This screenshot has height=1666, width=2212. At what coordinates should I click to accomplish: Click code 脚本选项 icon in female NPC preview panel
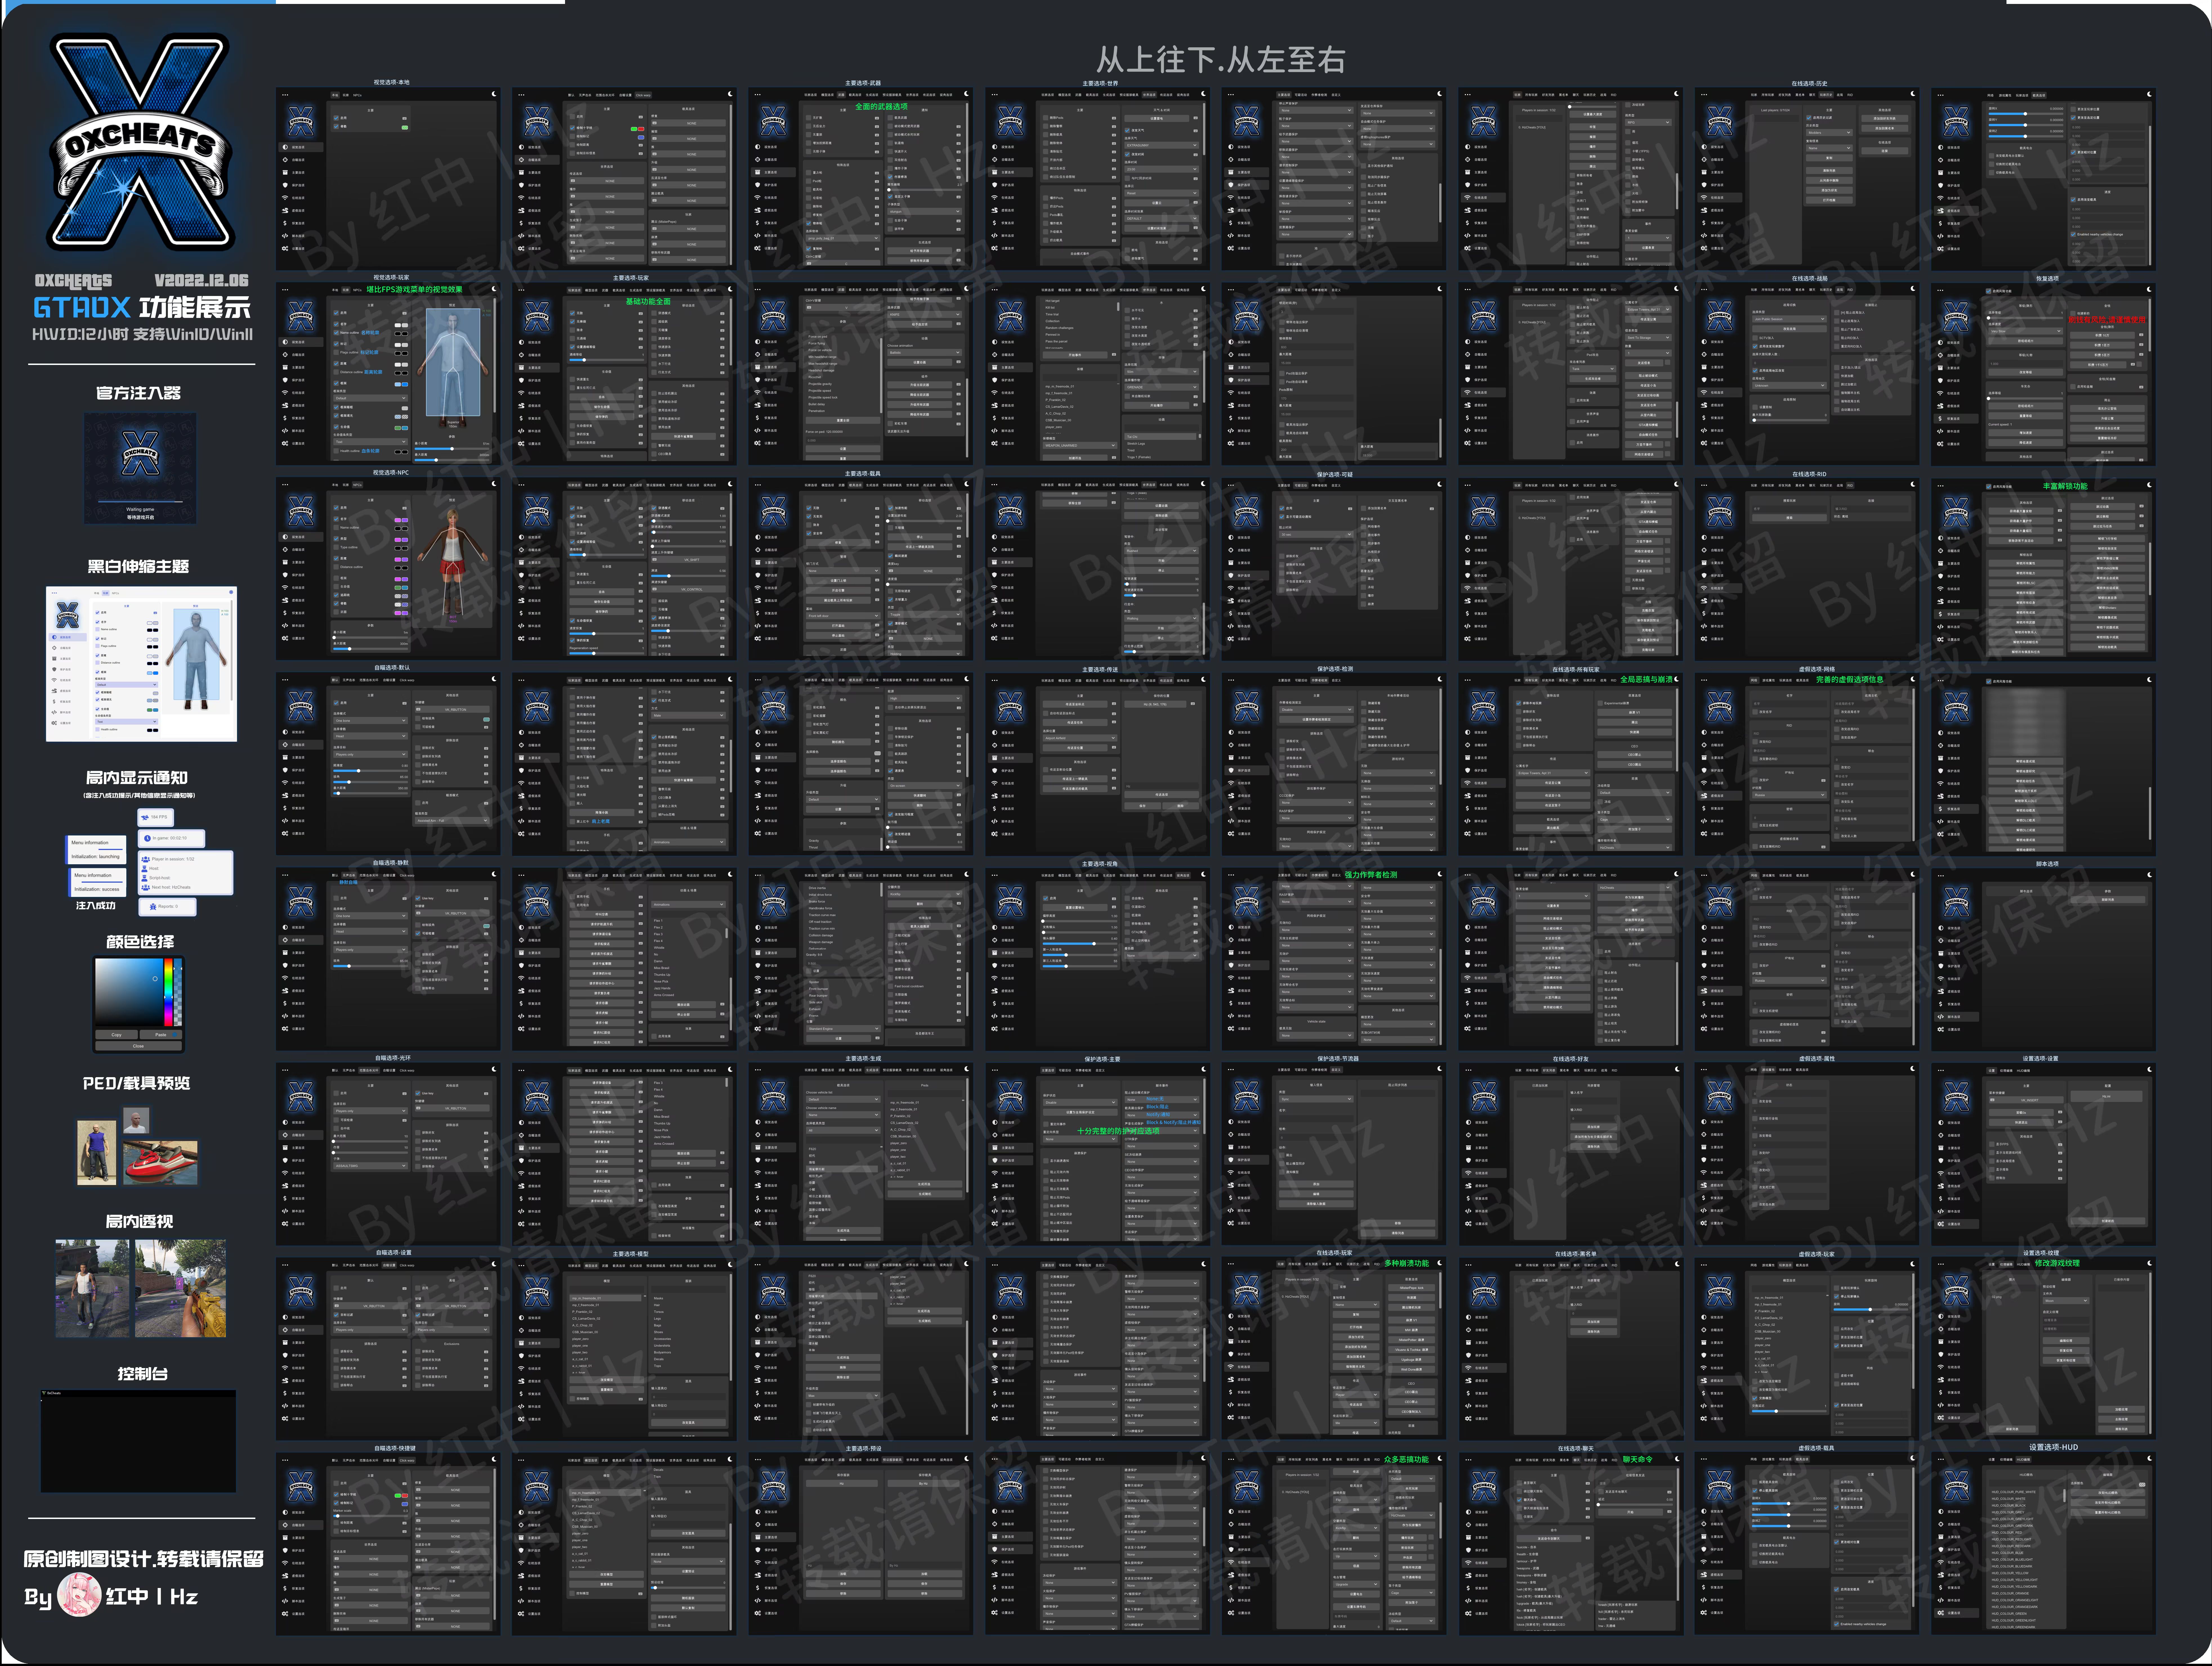point(285,626)
